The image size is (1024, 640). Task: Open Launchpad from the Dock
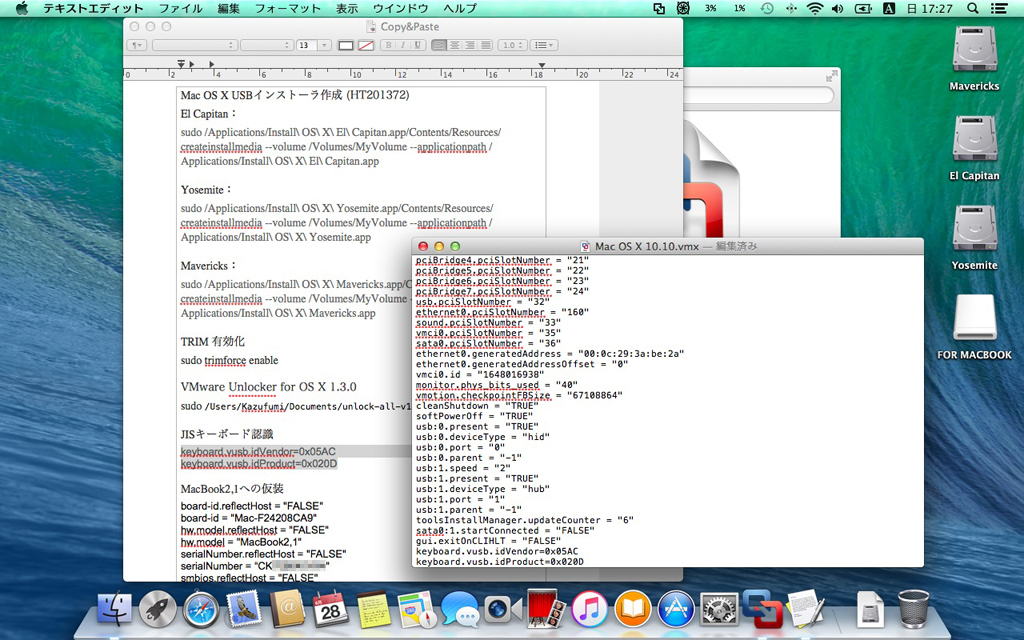click(x=157, y=609)
